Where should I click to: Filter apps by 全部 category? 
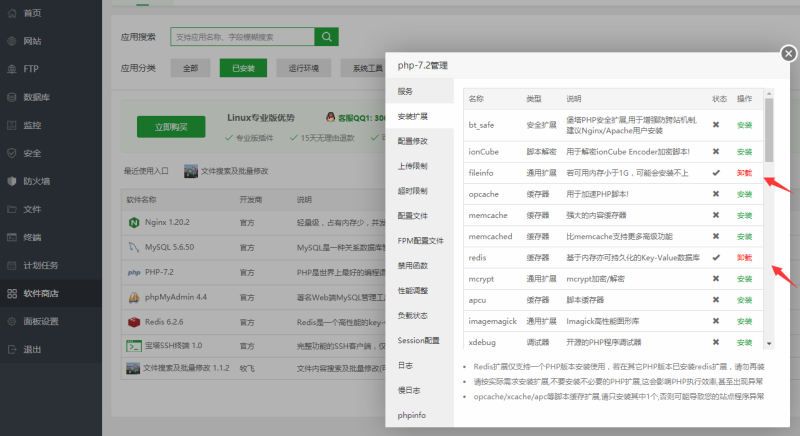click(190, 68)
